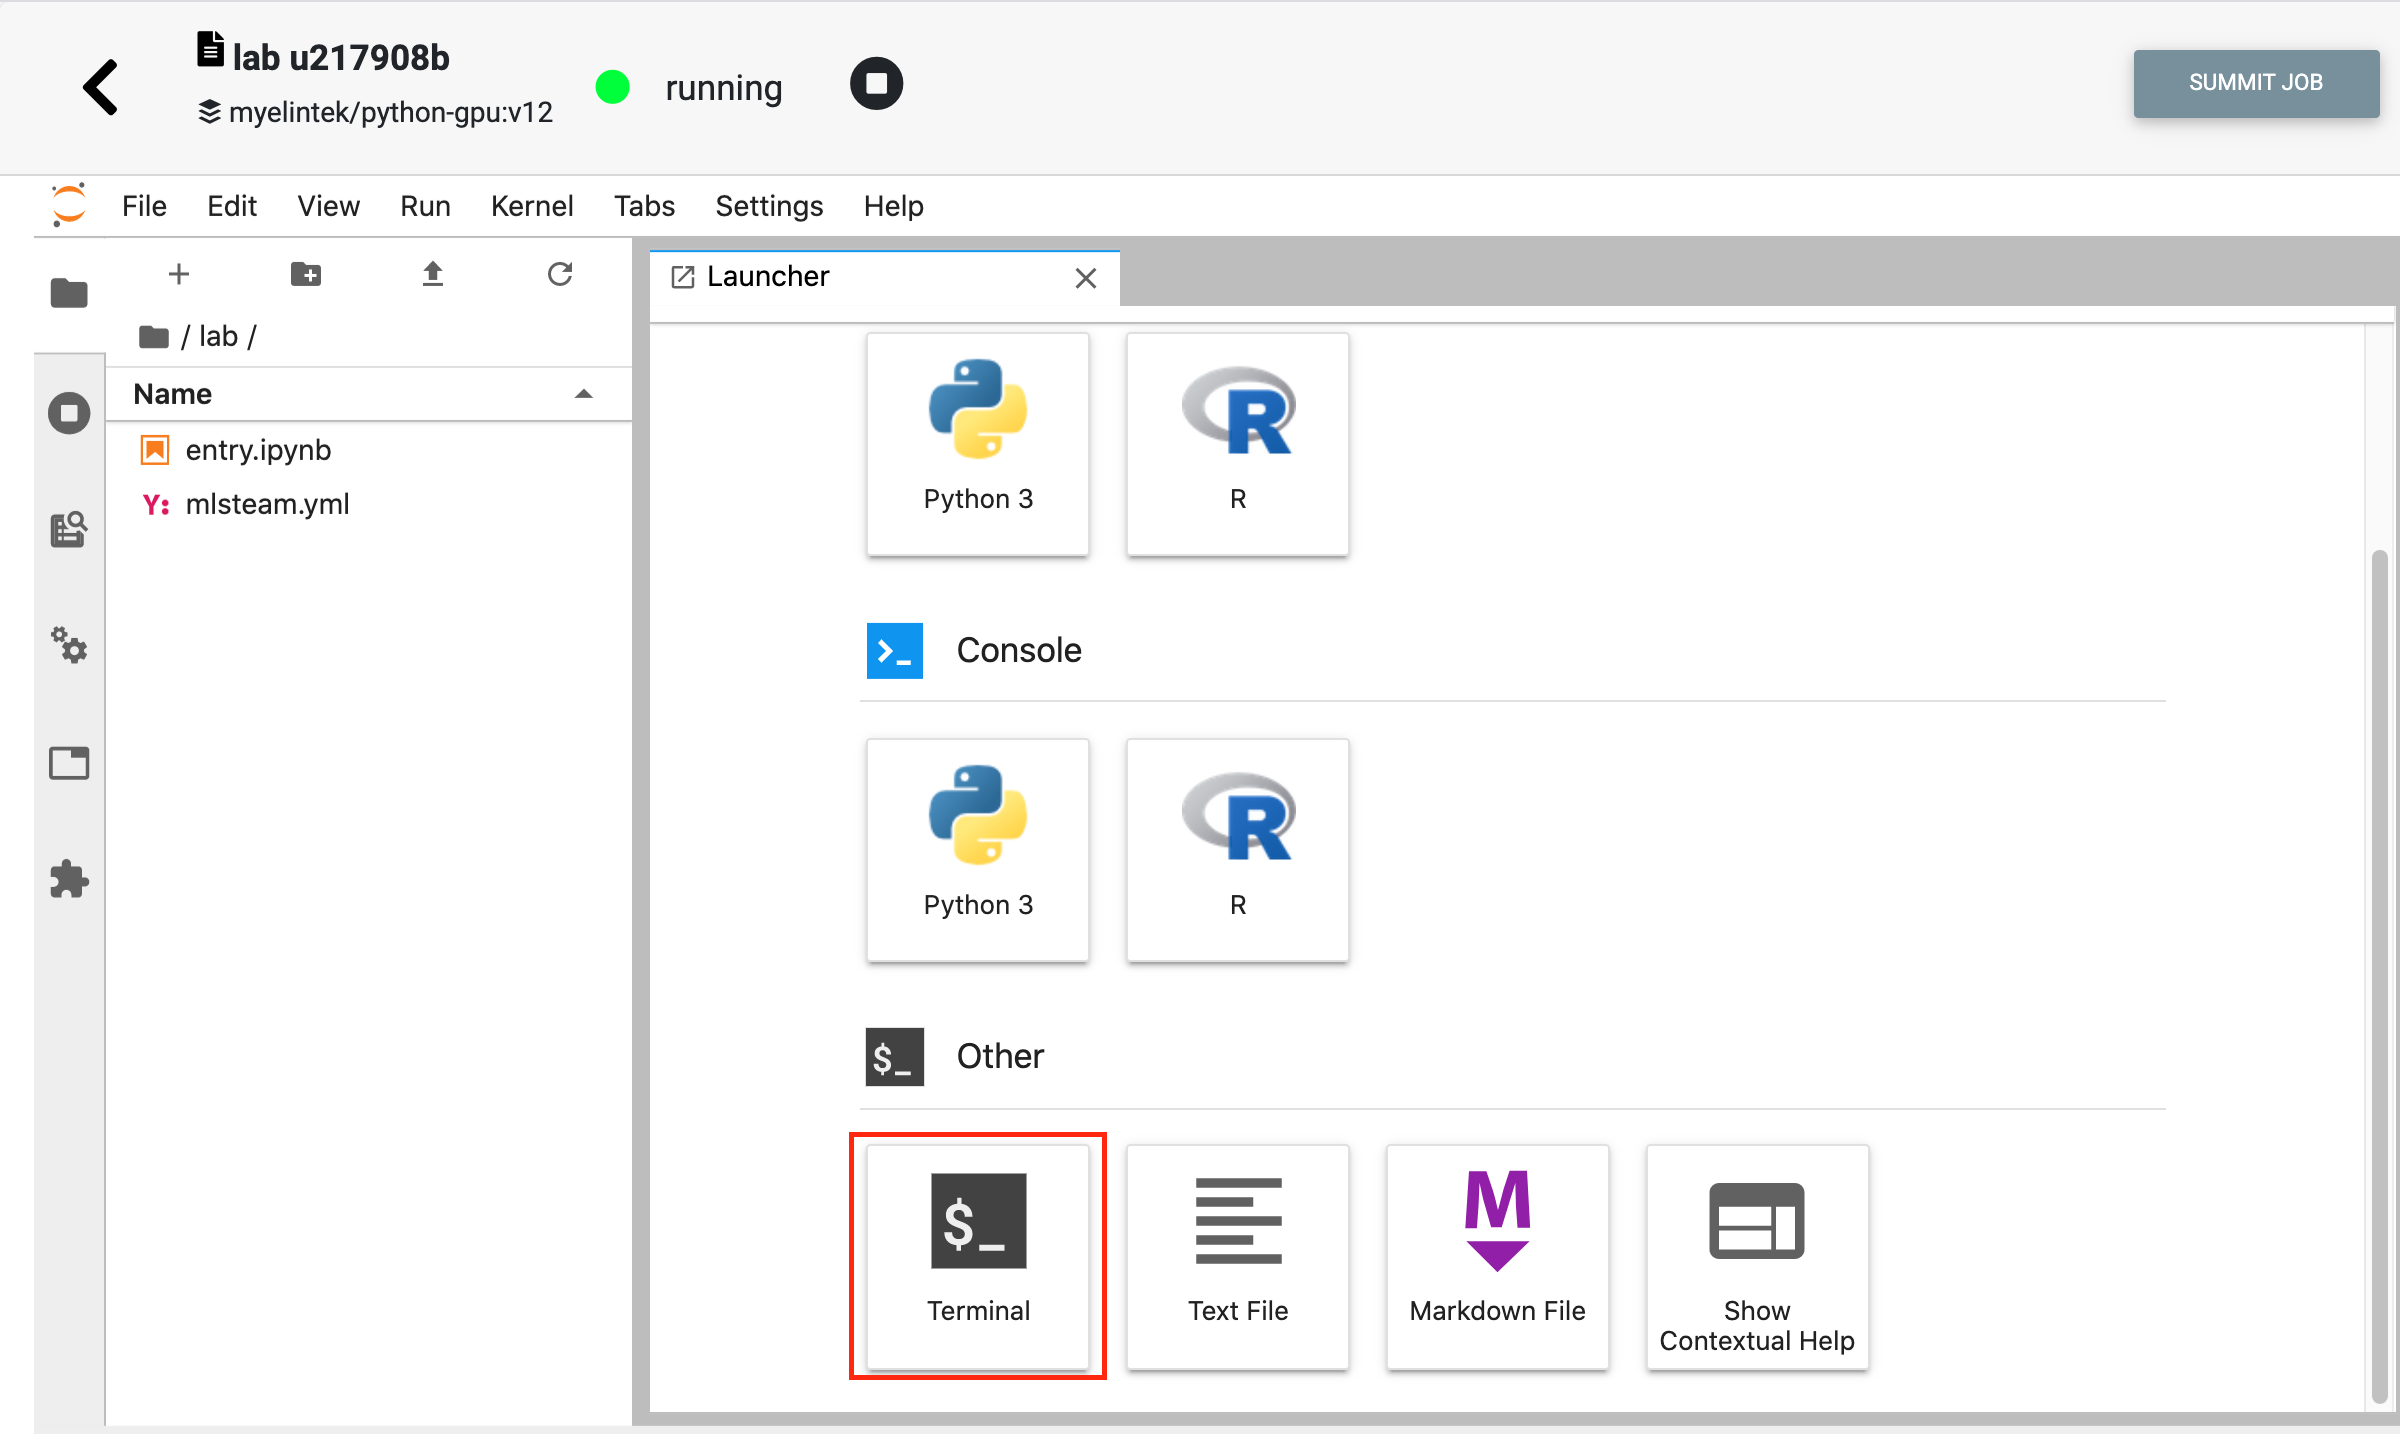Click the Other section terminal icon
This screenshot has height=1434, width=2400.
click(894, 1057)
